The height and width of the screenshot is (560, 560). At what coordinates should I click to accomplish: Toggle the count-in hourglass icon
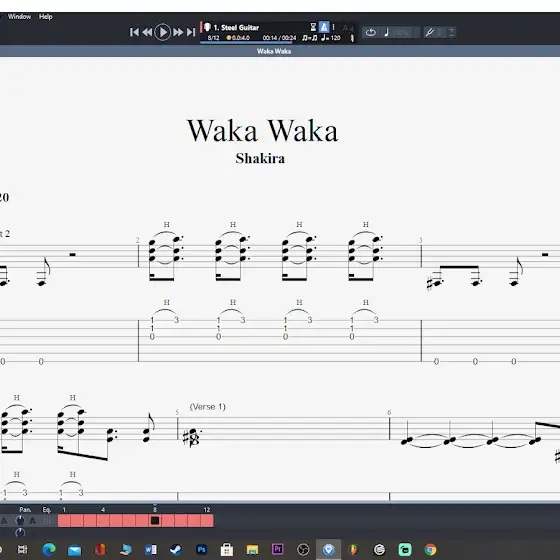[x=313, y=27]
